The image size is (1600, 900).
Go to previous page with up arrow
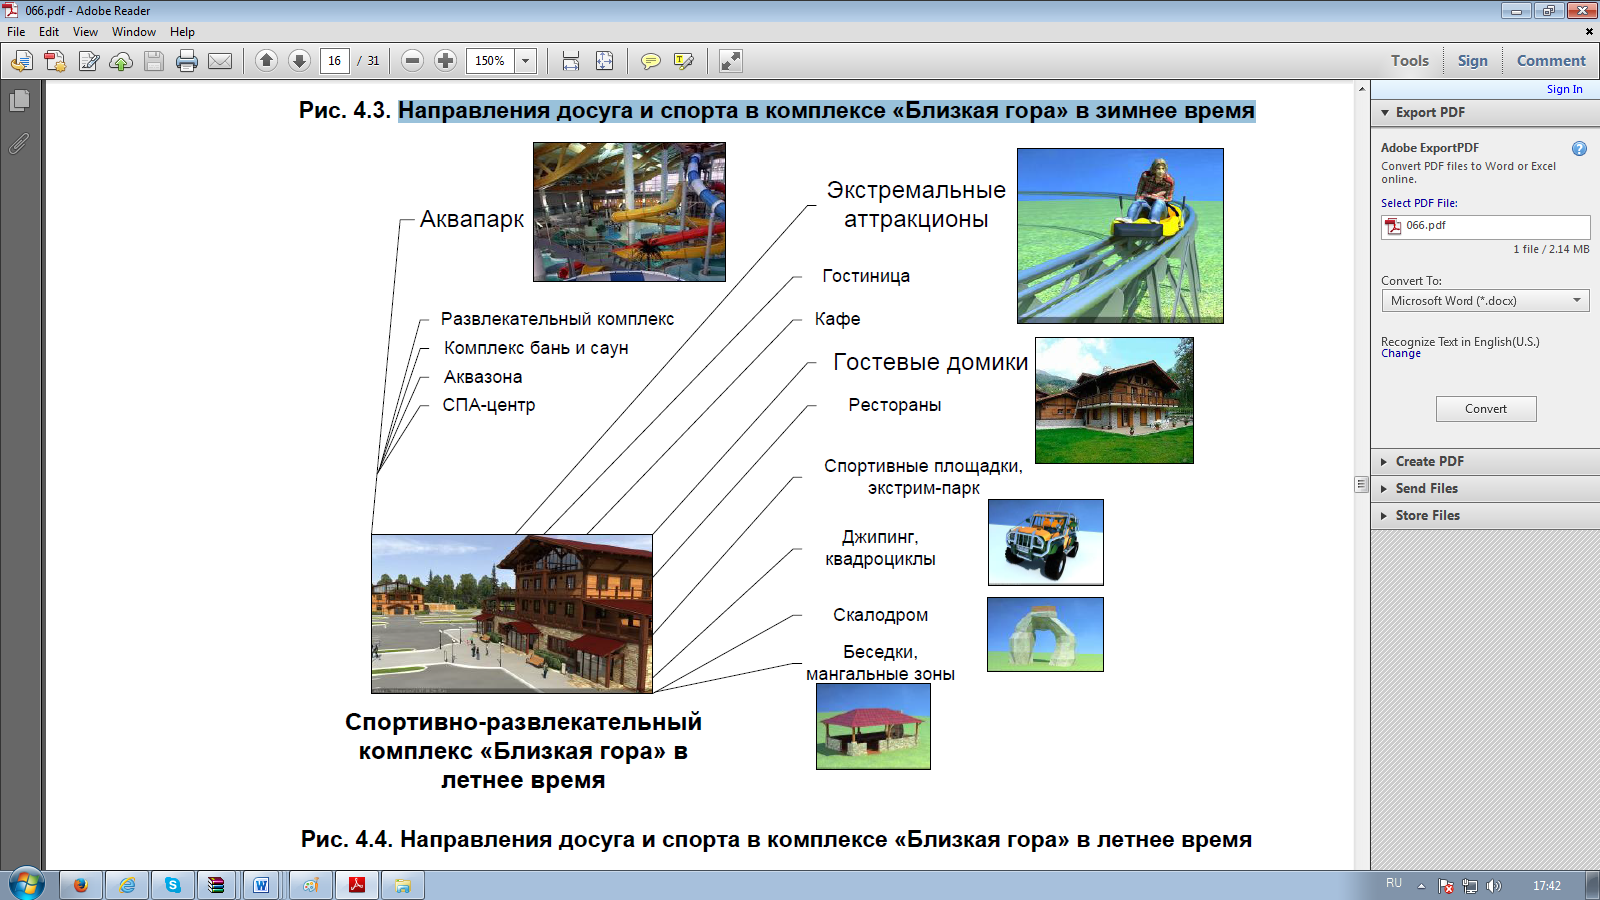pyautogui.click(x=266, y=61)
